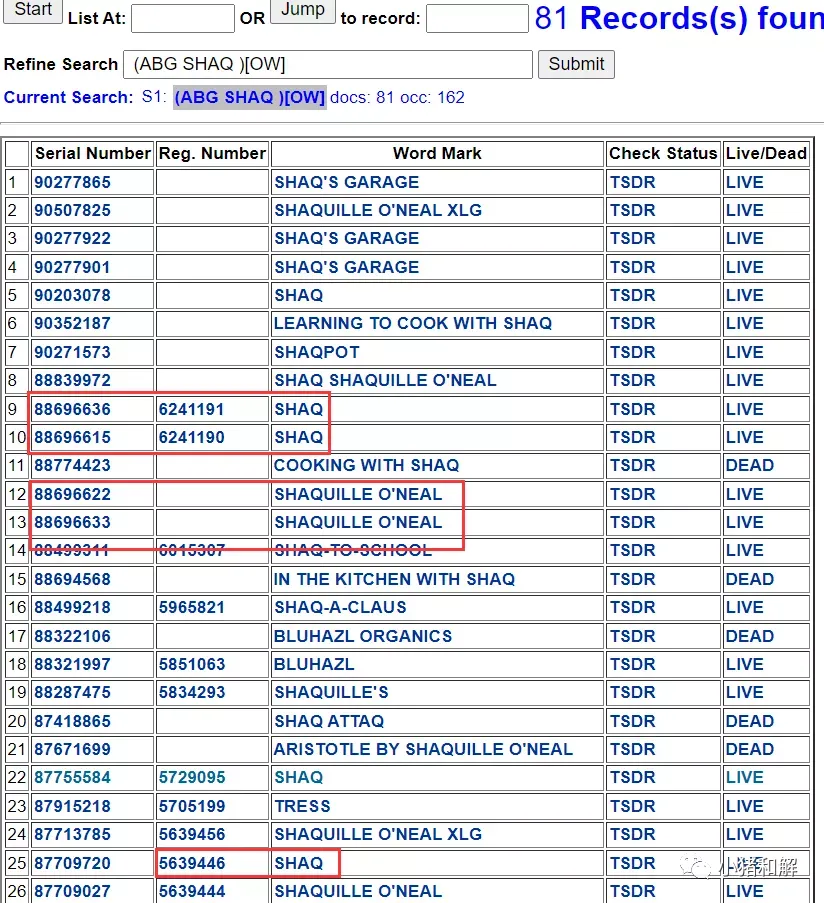Open the SHAQ ATTAQ word mark
This screenshot has height=903, width=824.
329,721
